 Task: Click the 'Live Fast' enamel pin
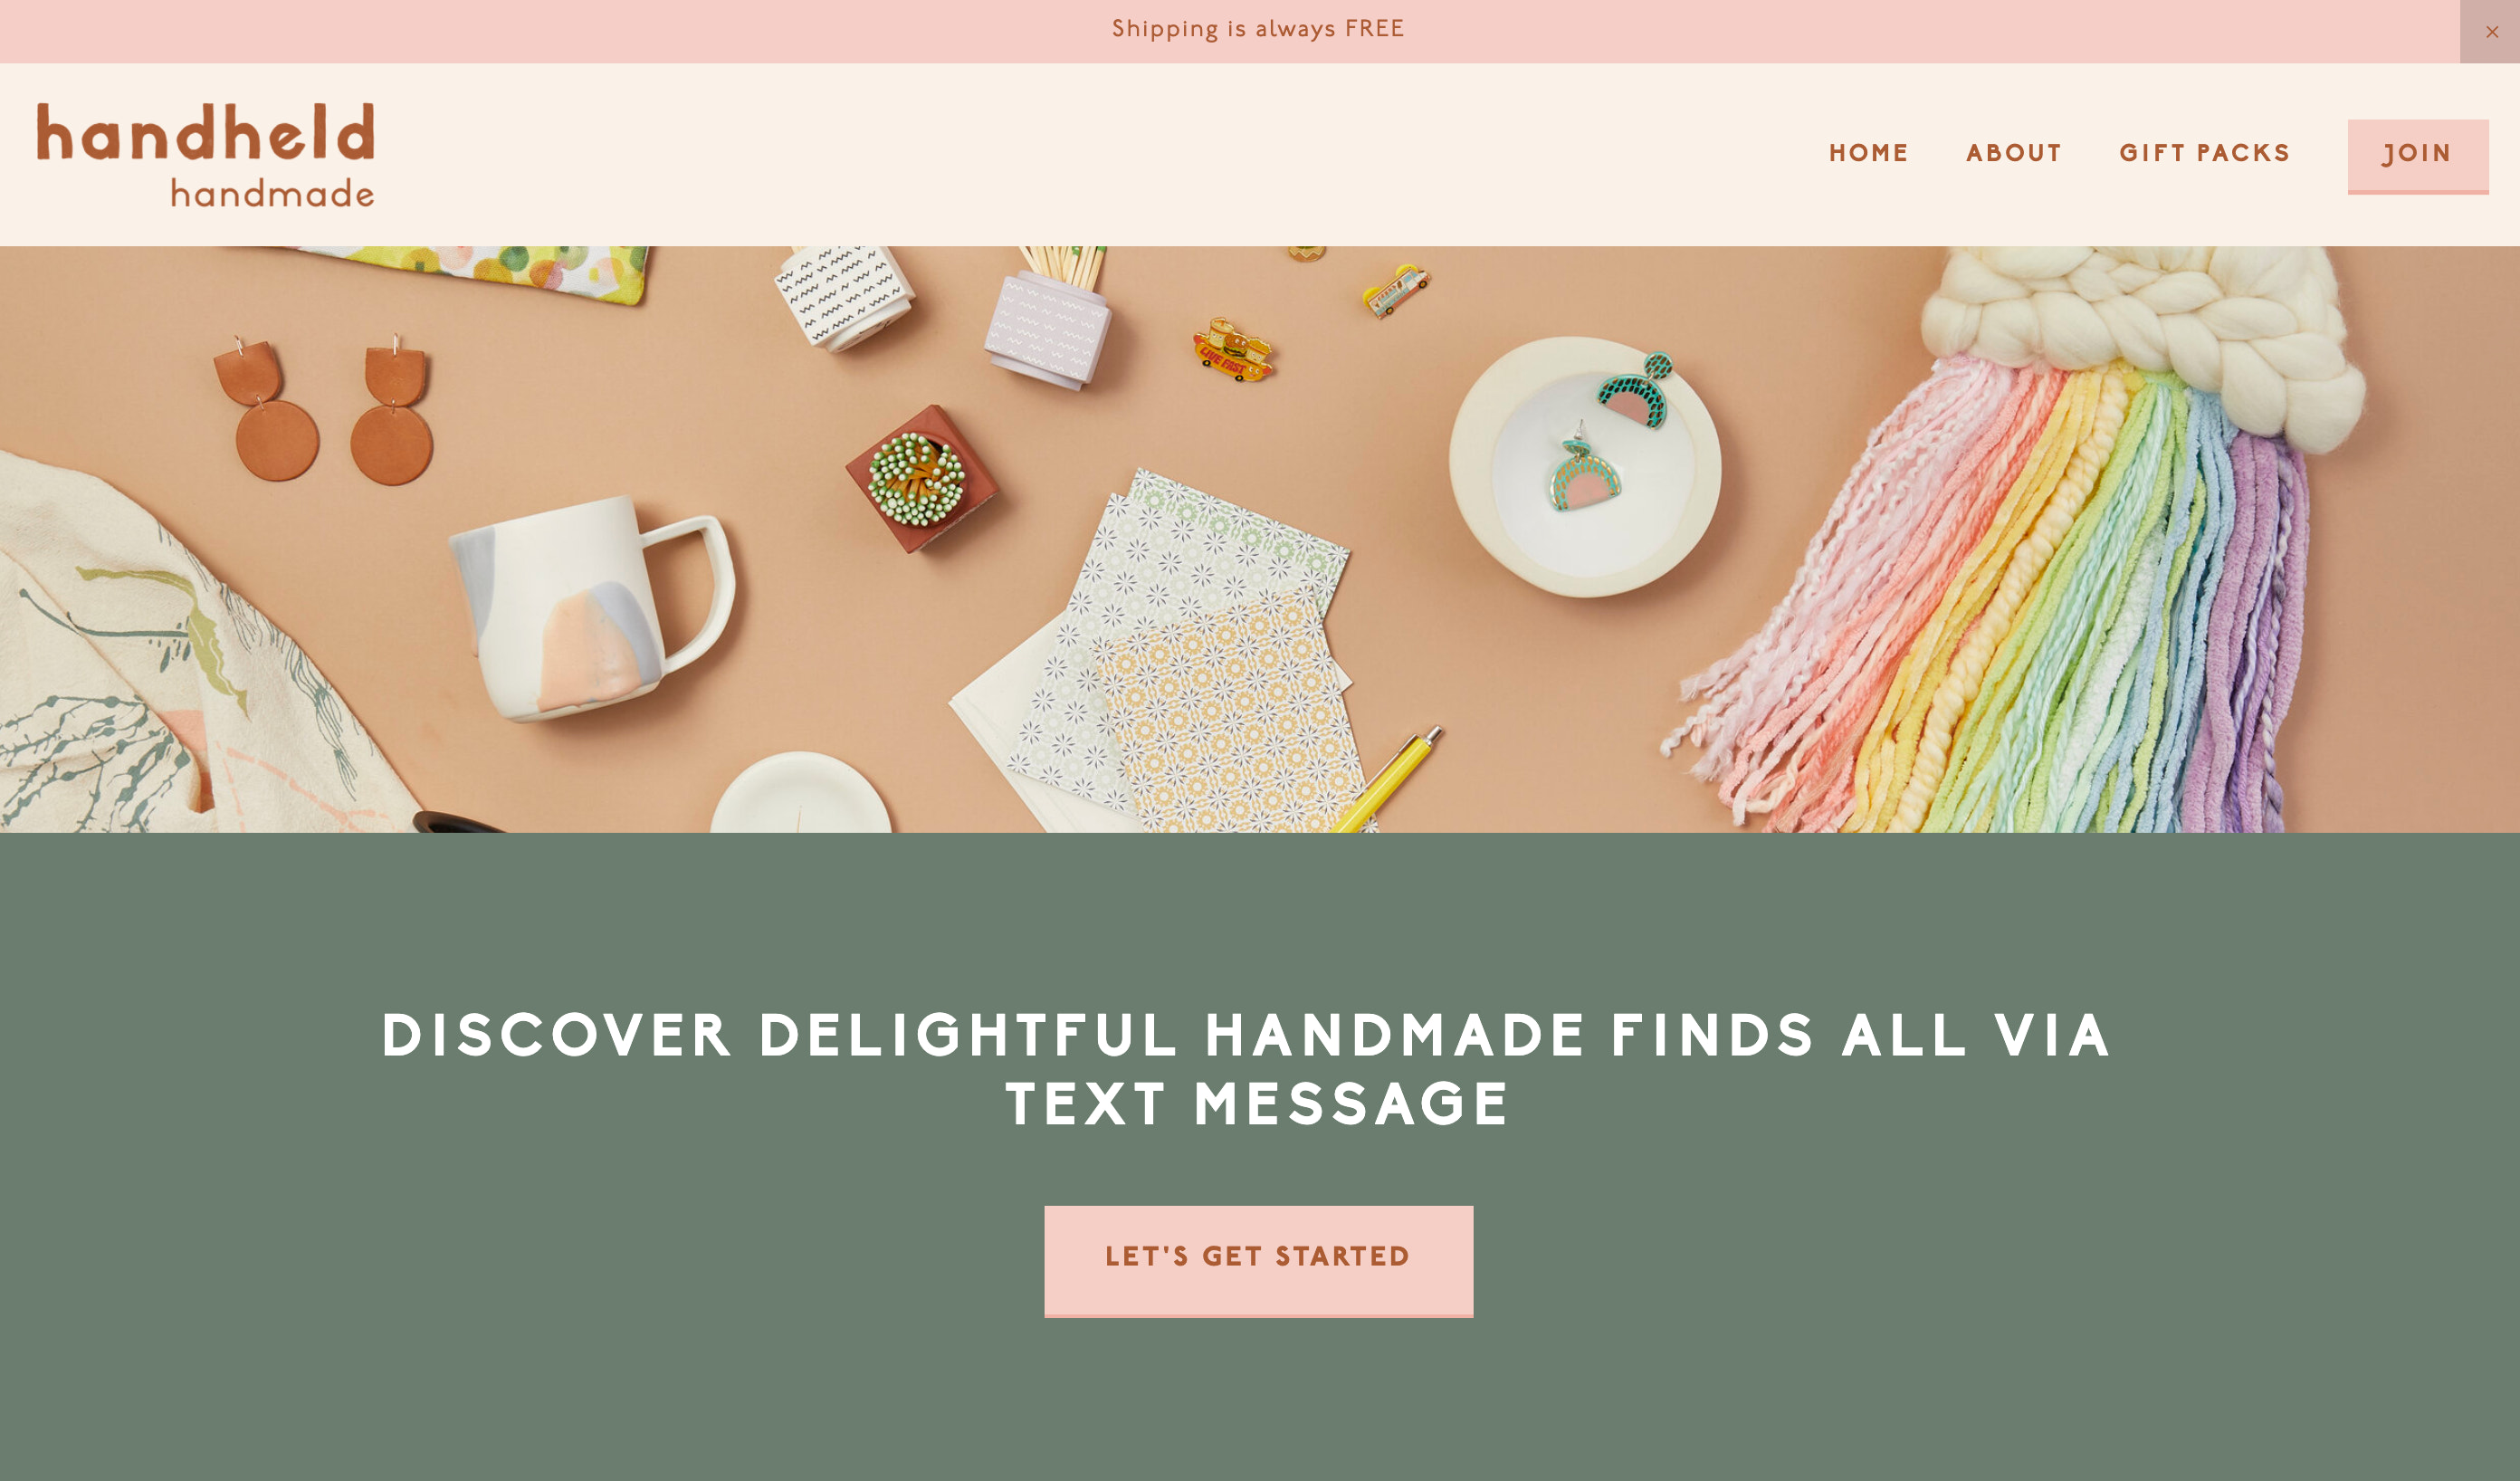[x=1232, y=350]
